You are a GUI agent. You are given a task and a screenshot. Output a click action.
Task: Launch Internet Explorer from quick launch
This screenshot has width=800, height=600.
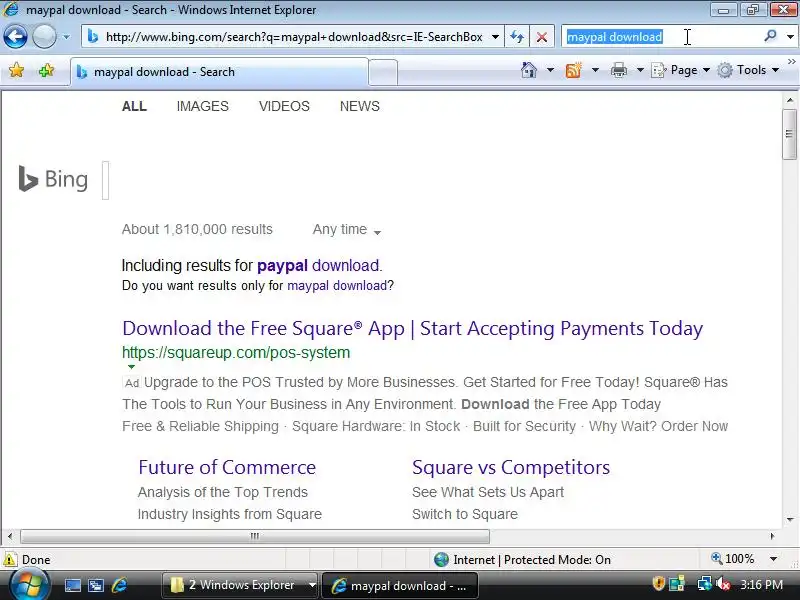pyautogui.click(x=119, y=585)
